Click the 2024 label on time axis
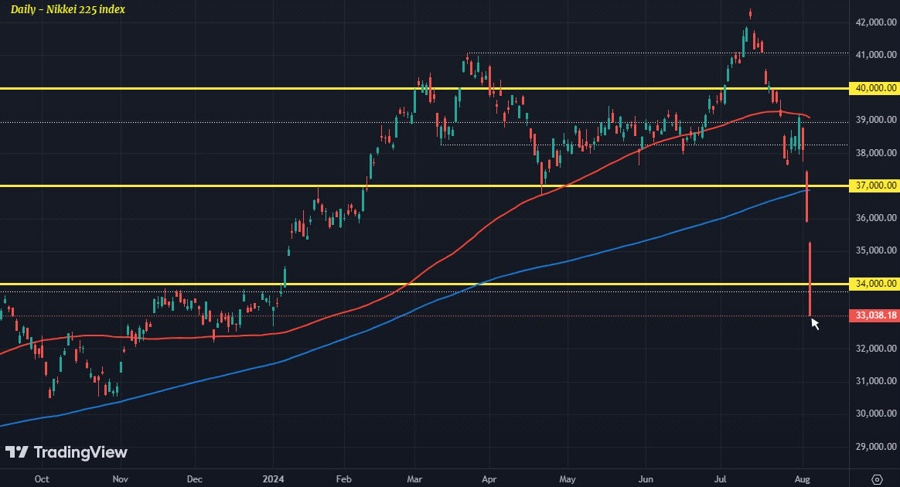 (x=273, y=479)
